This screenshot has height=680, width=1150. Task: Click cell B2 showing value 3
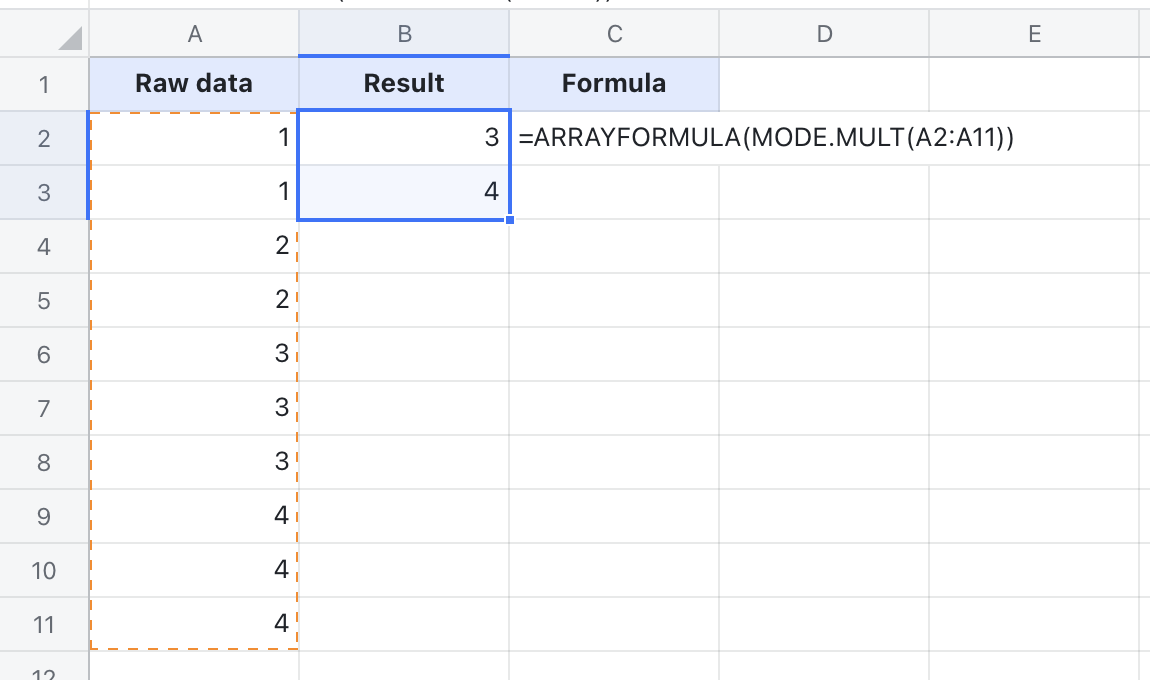tap(404, 137)
